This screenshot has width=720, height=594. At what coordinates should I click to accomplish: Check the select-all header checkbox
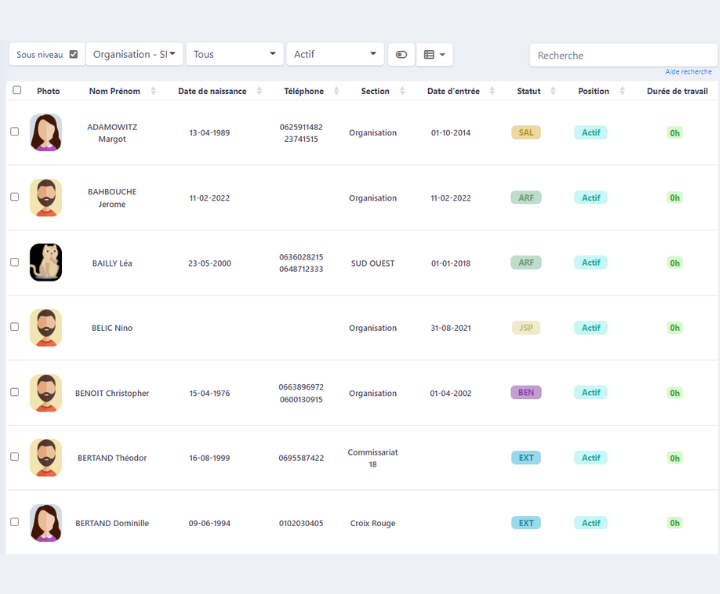click(17, 90)
